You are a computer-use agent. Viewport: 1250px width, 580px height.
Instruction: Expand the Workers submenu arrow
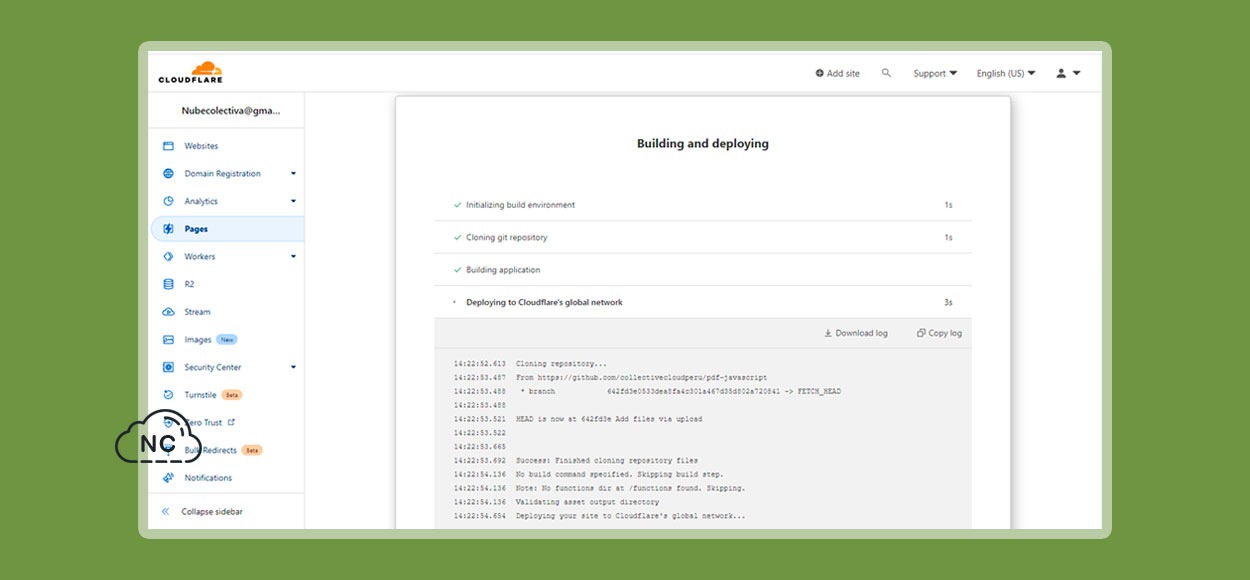tap(293, 257)
